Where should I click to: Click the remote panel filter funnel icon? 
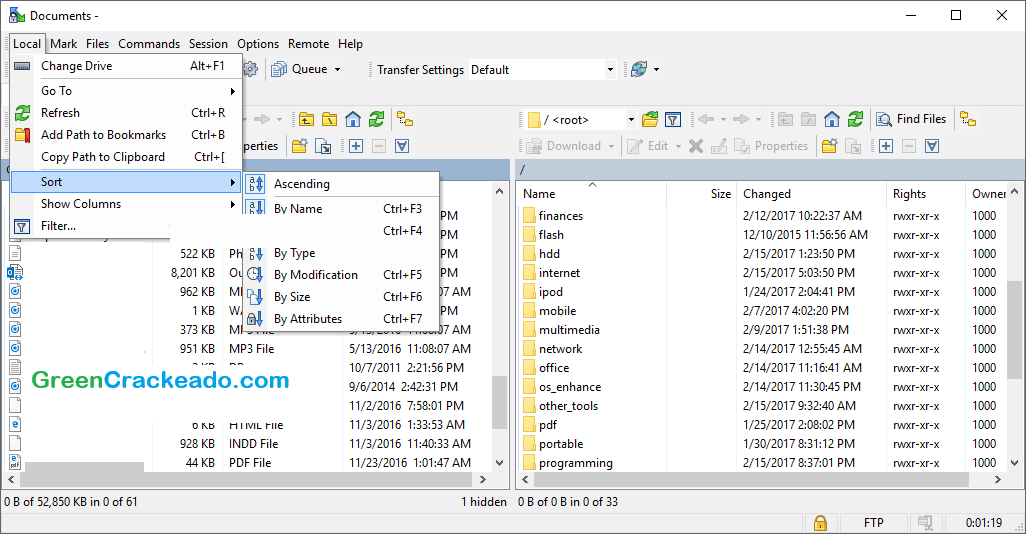click(x=673, y=119)
